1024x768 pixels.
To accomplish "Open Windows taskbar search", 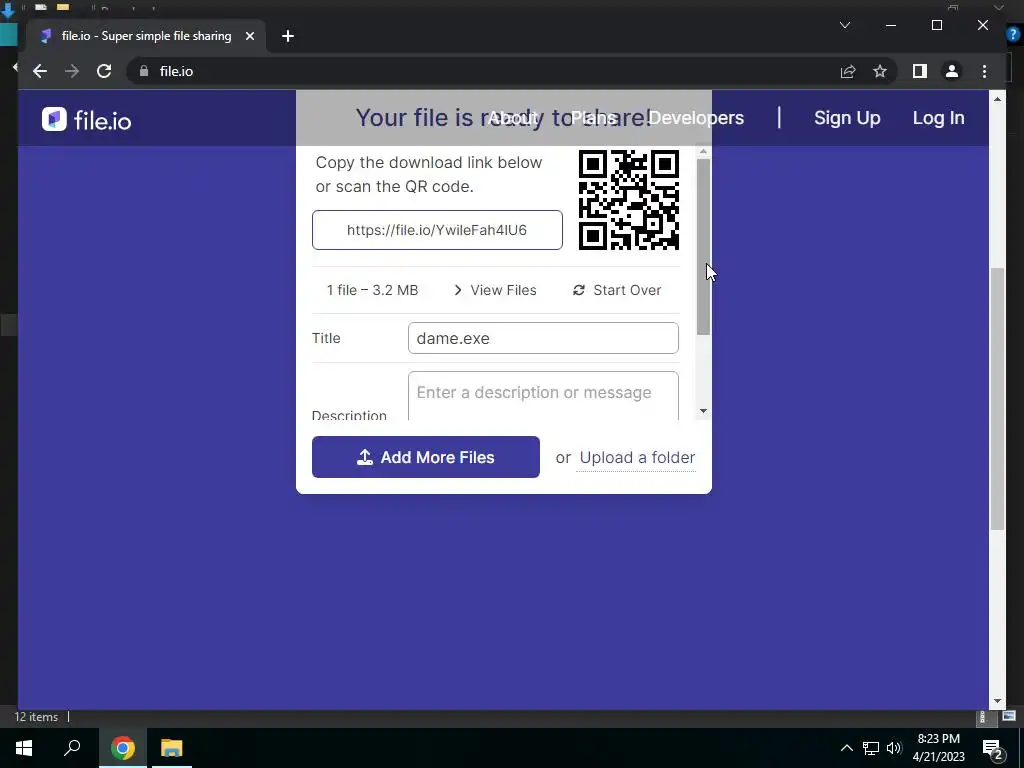I will tap(72, 748).
